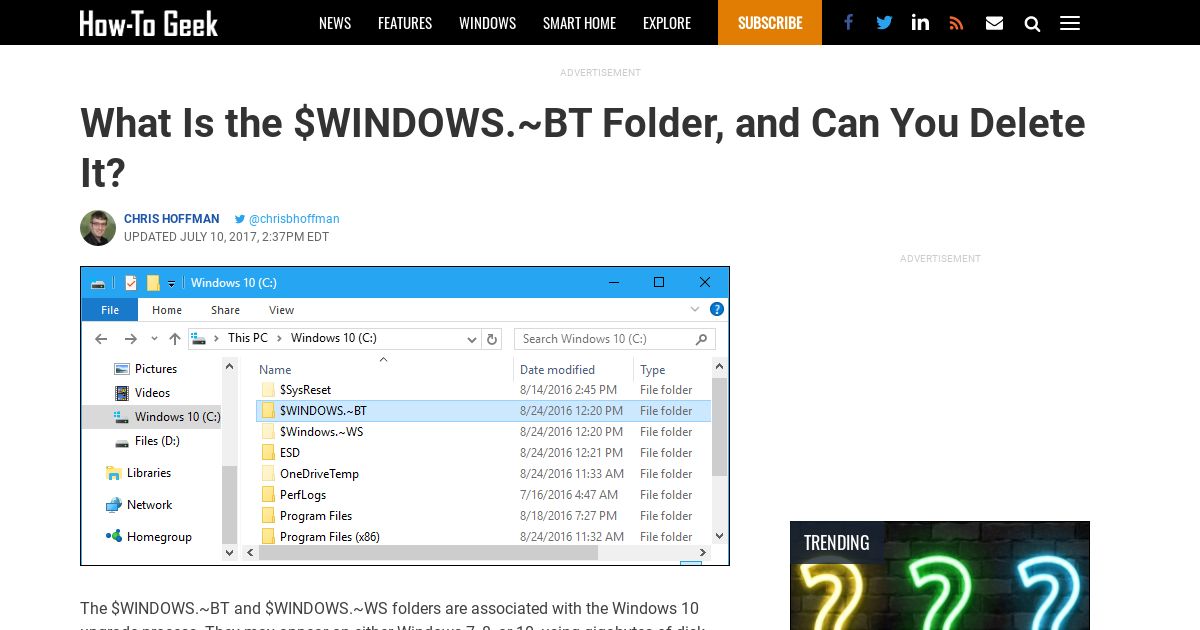Open @chrisbhoffman Twitter link
The height and width of the screenshot is (630, 1200).
[x=287, y=219]
